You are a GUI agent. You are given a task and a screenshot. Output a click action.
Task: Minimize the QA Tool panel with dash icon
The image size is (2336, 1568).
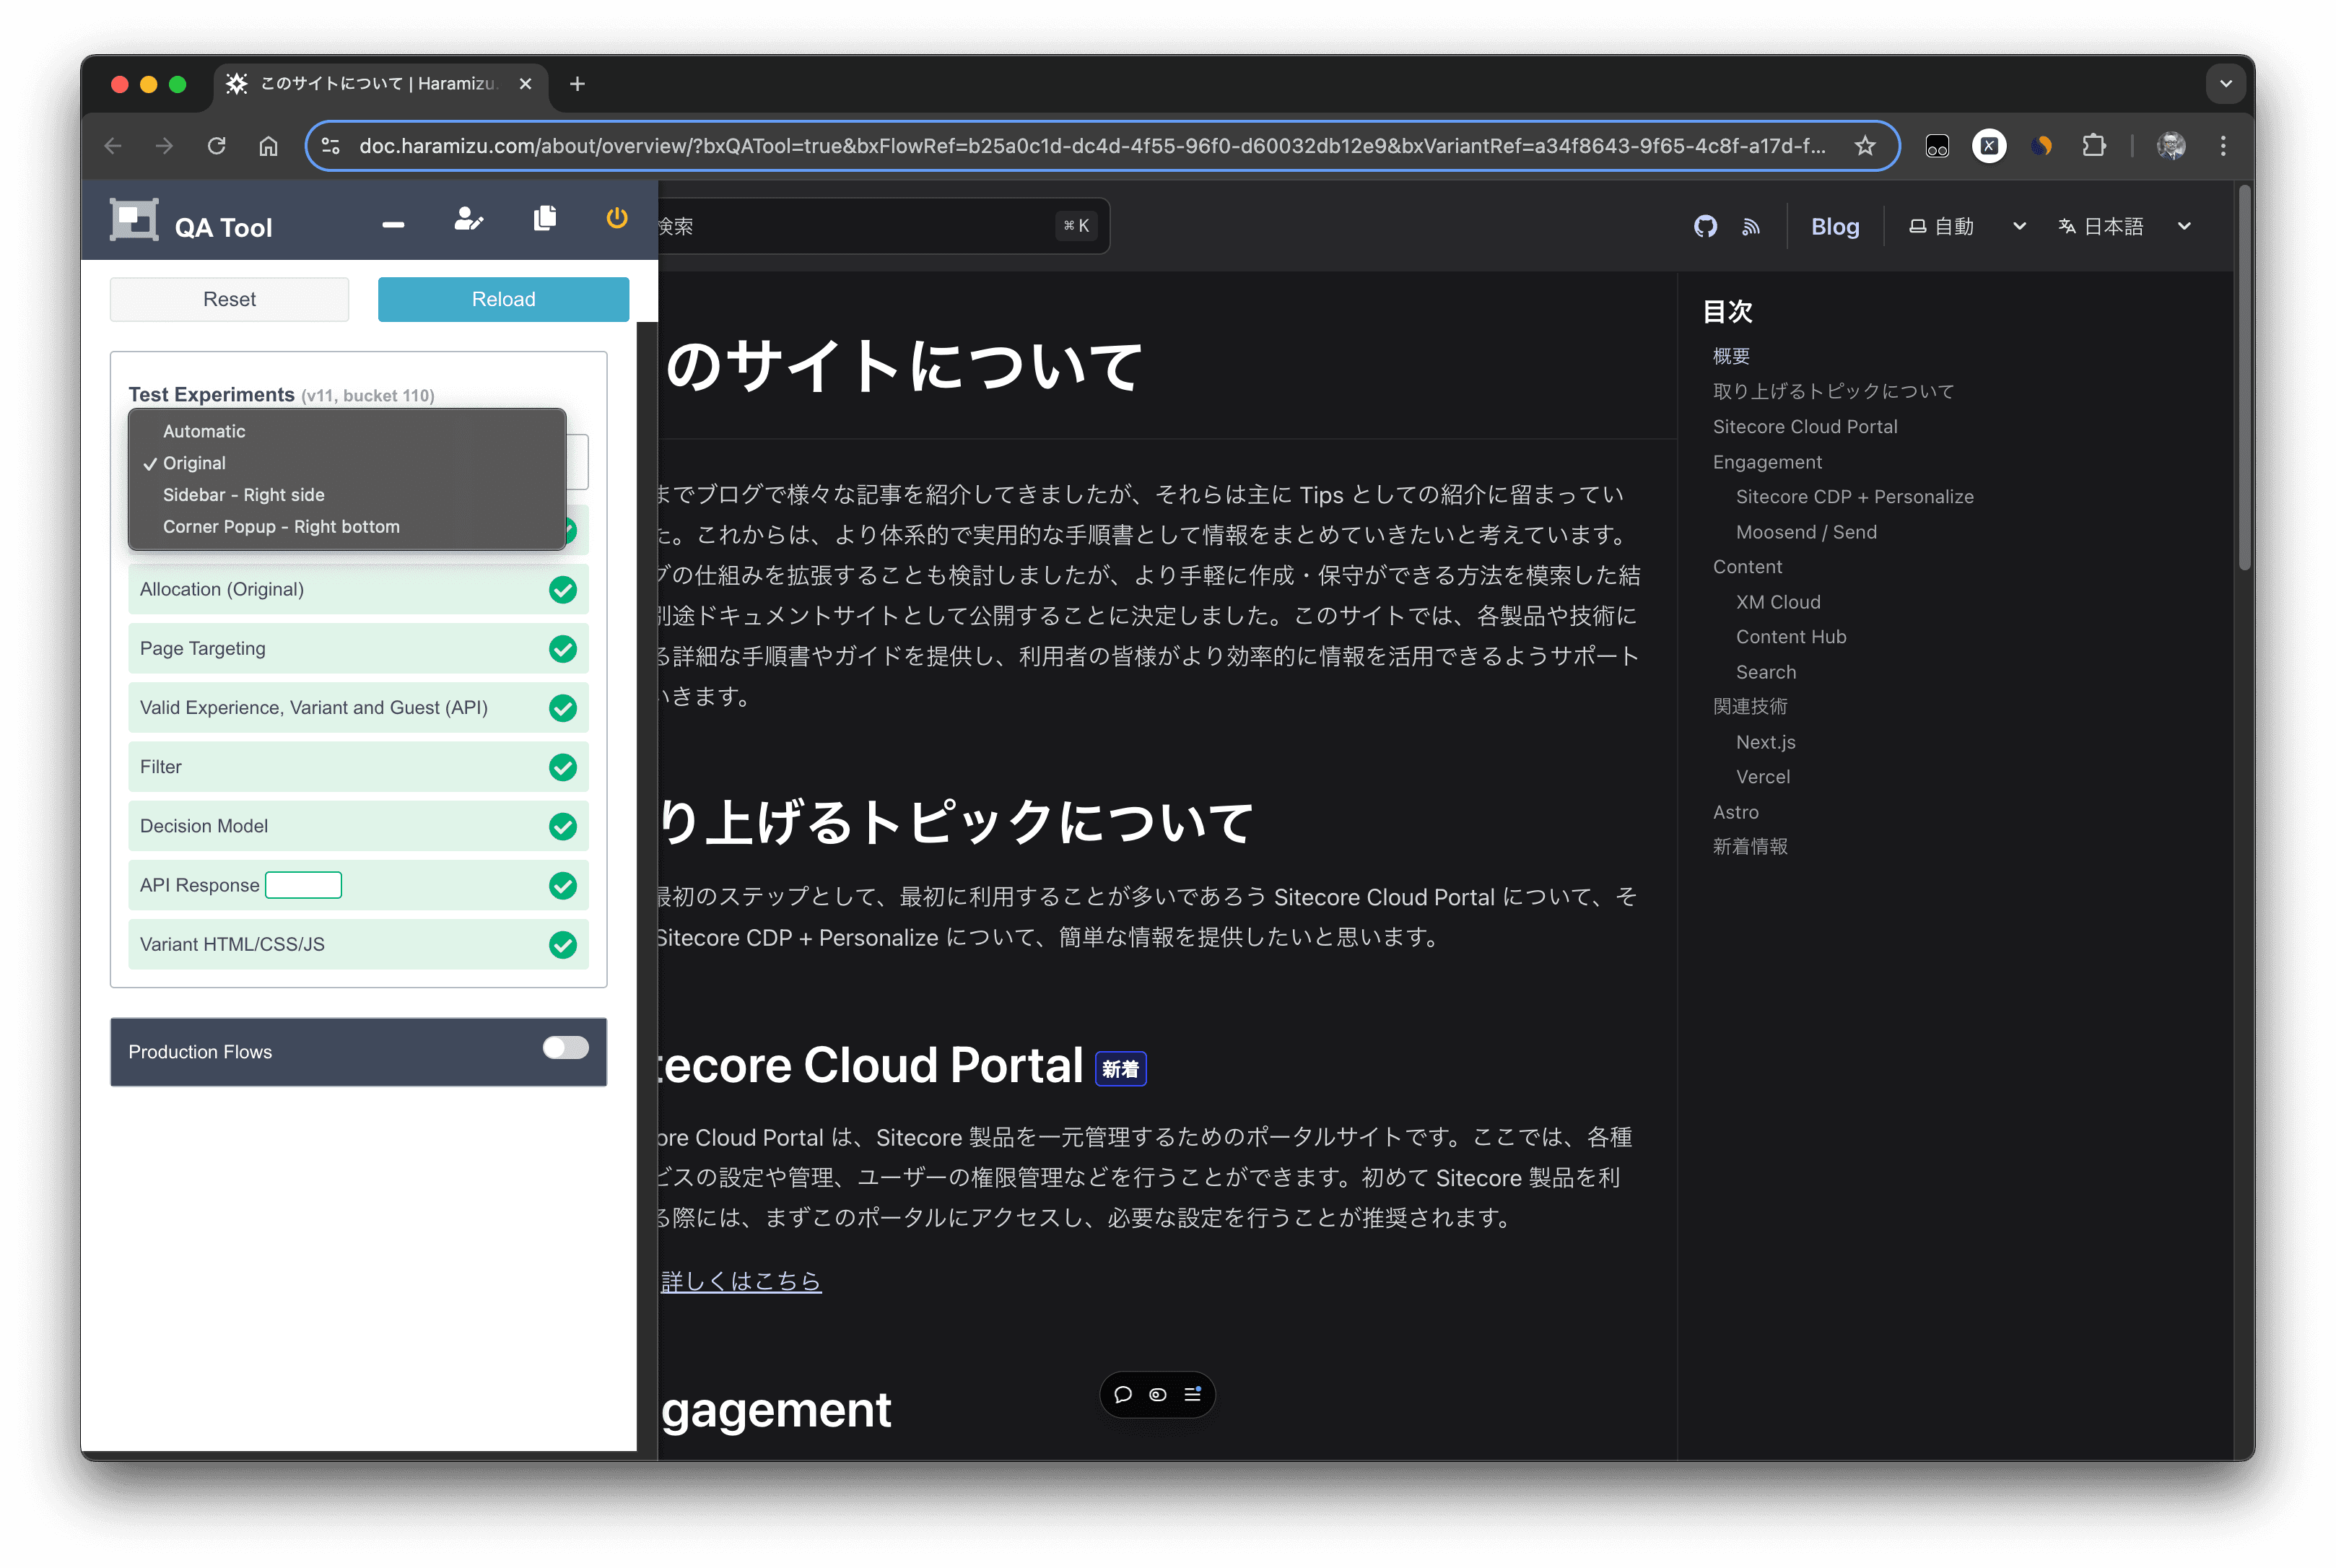pos(393,225)
